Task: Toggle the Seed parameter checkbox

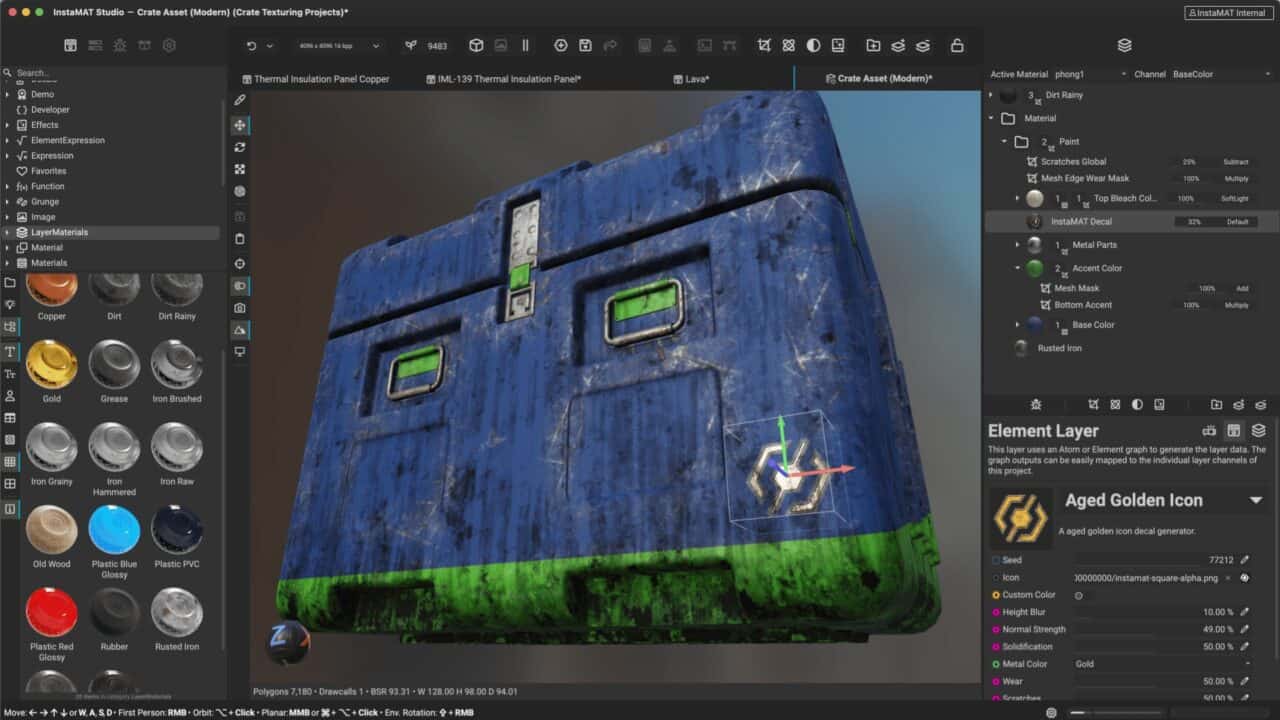Action: [x=996, y=561]
